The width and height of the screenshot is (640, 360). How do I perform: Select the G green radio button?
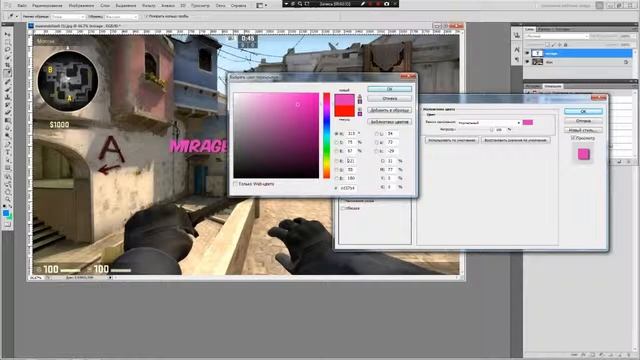[337, 170]
